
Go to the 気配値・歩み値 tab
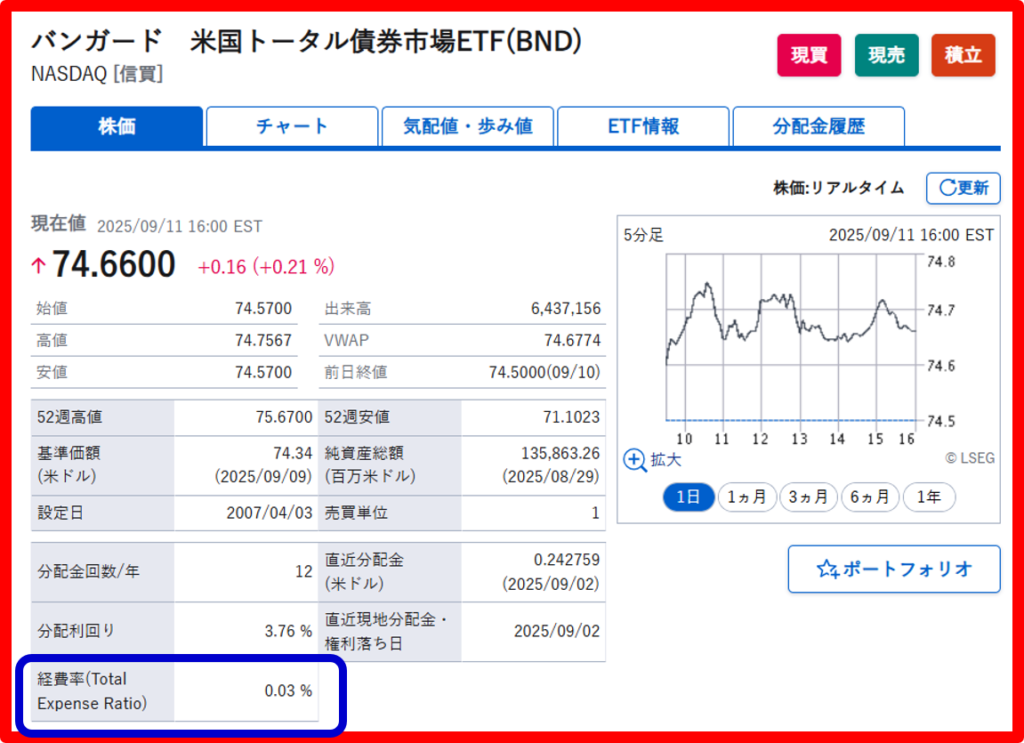coord(468,127)
